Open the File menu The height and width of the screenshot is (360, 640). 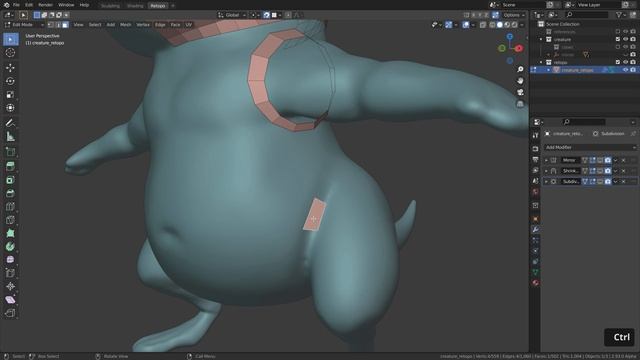click(16, 5)
